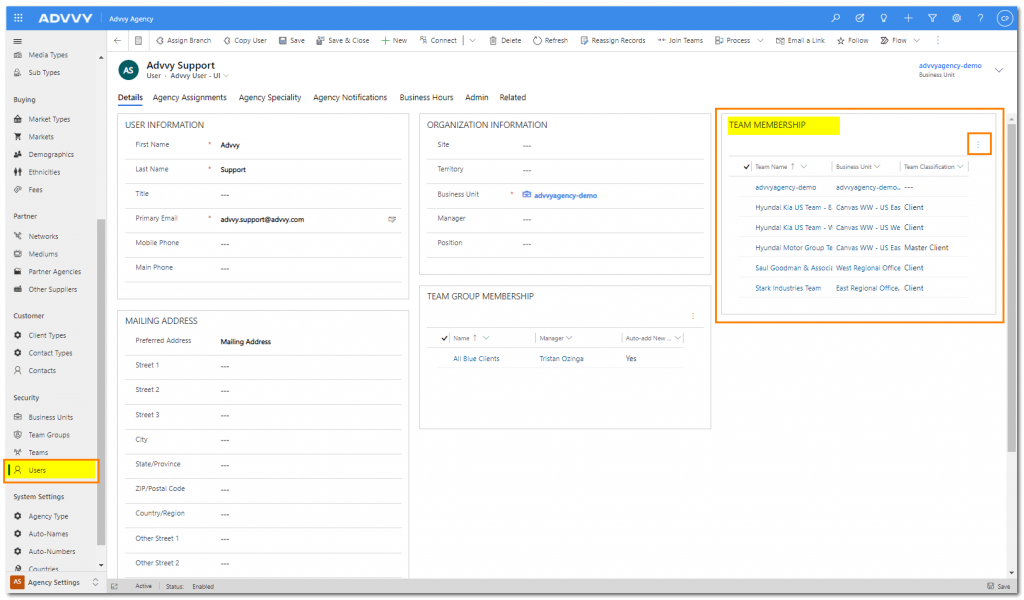Go back using the arrow icon

pos(118,41)
